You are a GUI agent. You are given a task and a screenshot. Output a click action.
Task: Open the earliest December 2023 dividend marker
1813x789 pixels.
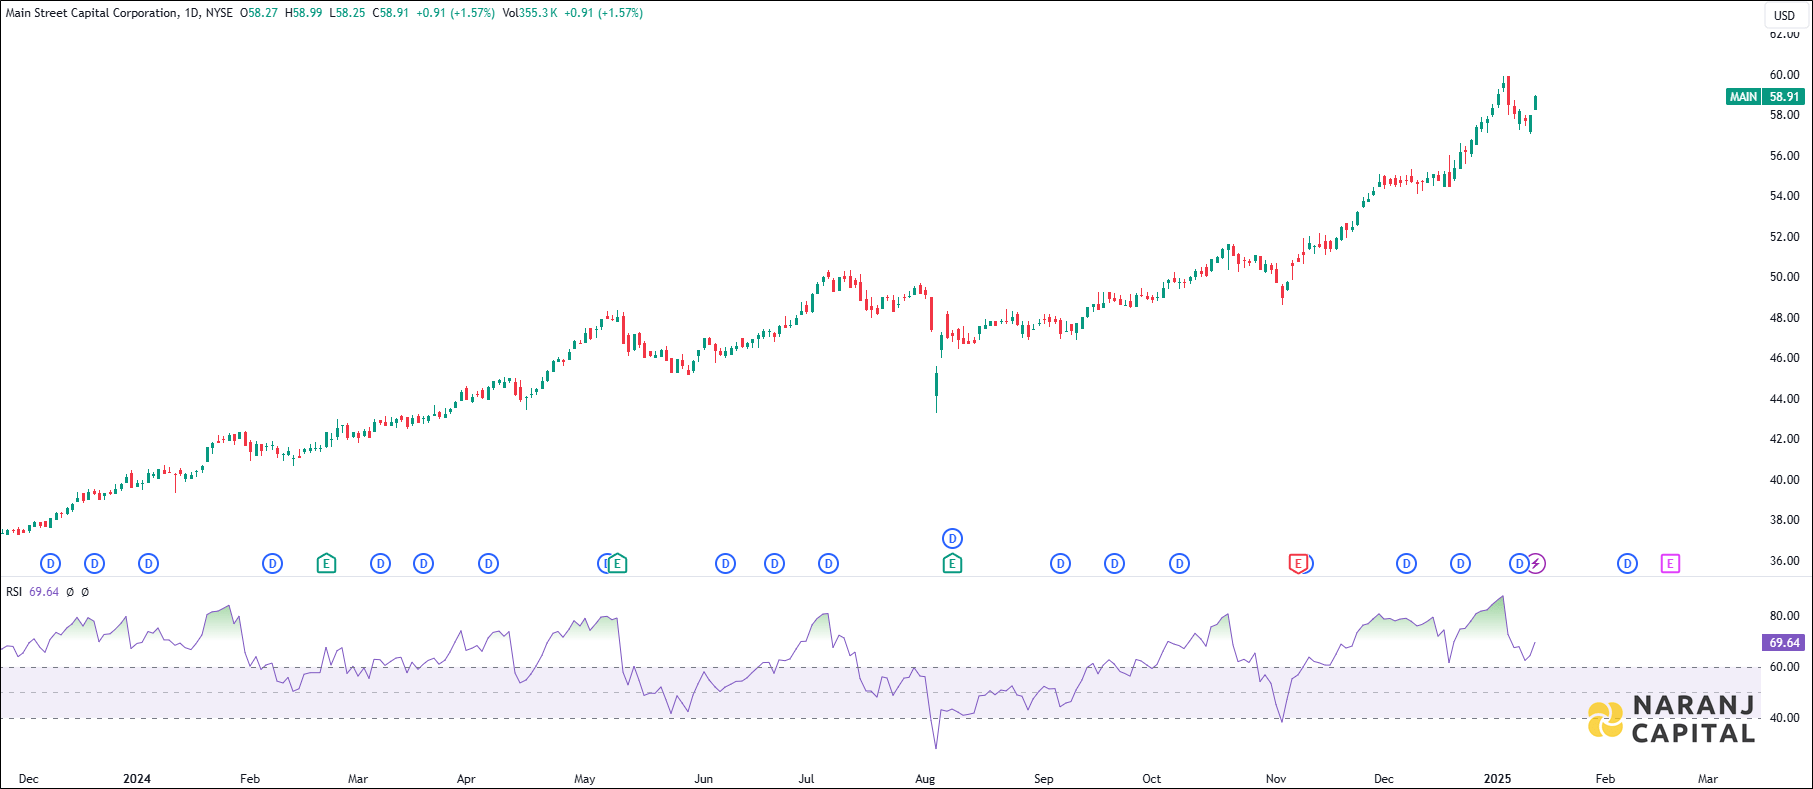(50, 564)
